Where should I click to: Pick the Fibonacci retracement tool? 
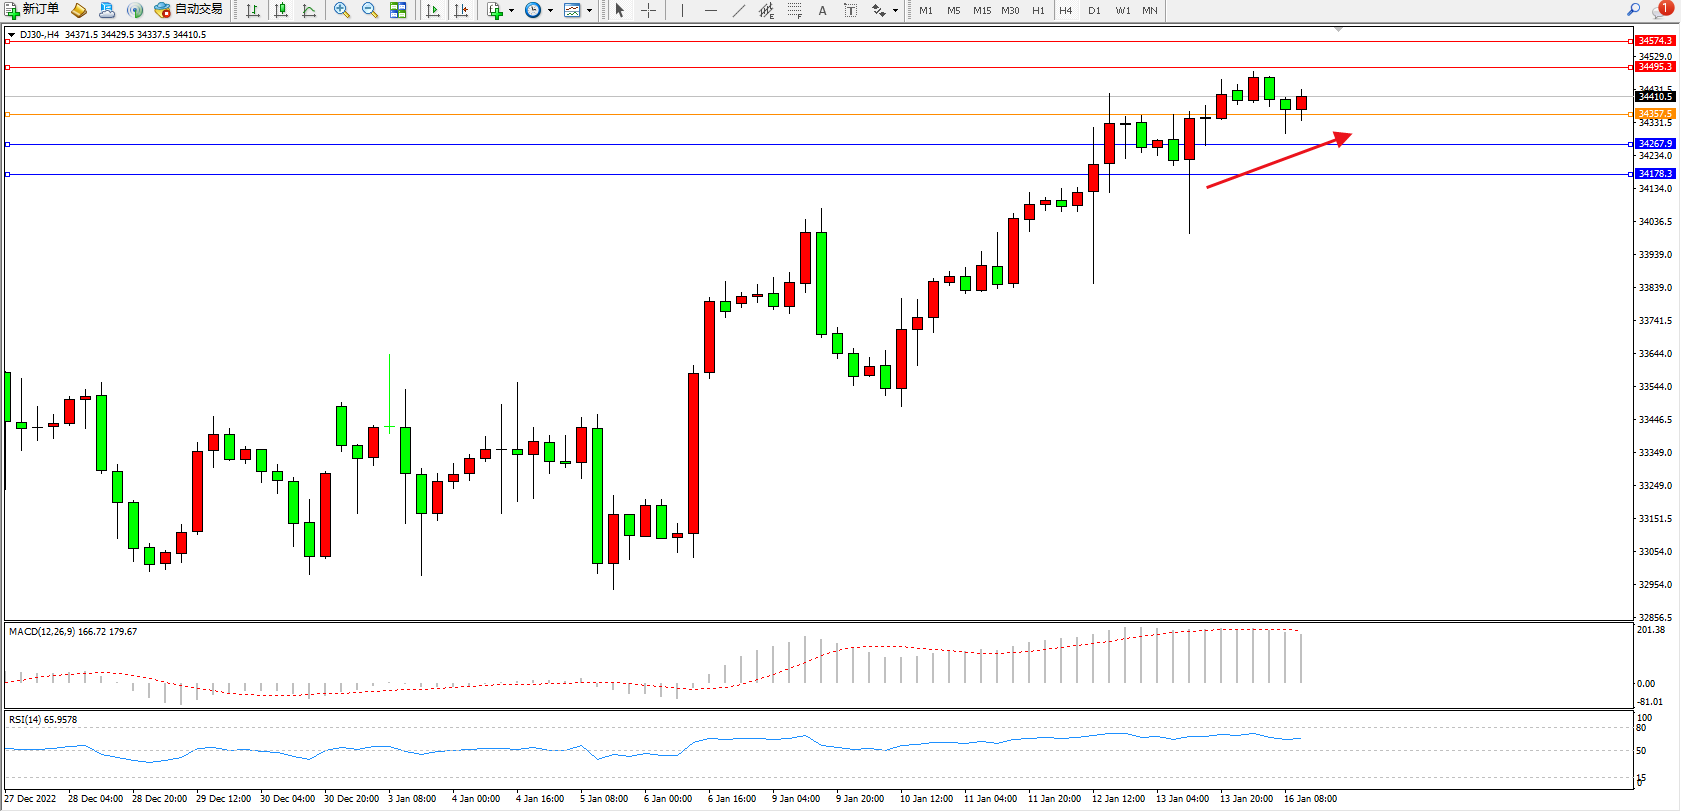point(794,10)
